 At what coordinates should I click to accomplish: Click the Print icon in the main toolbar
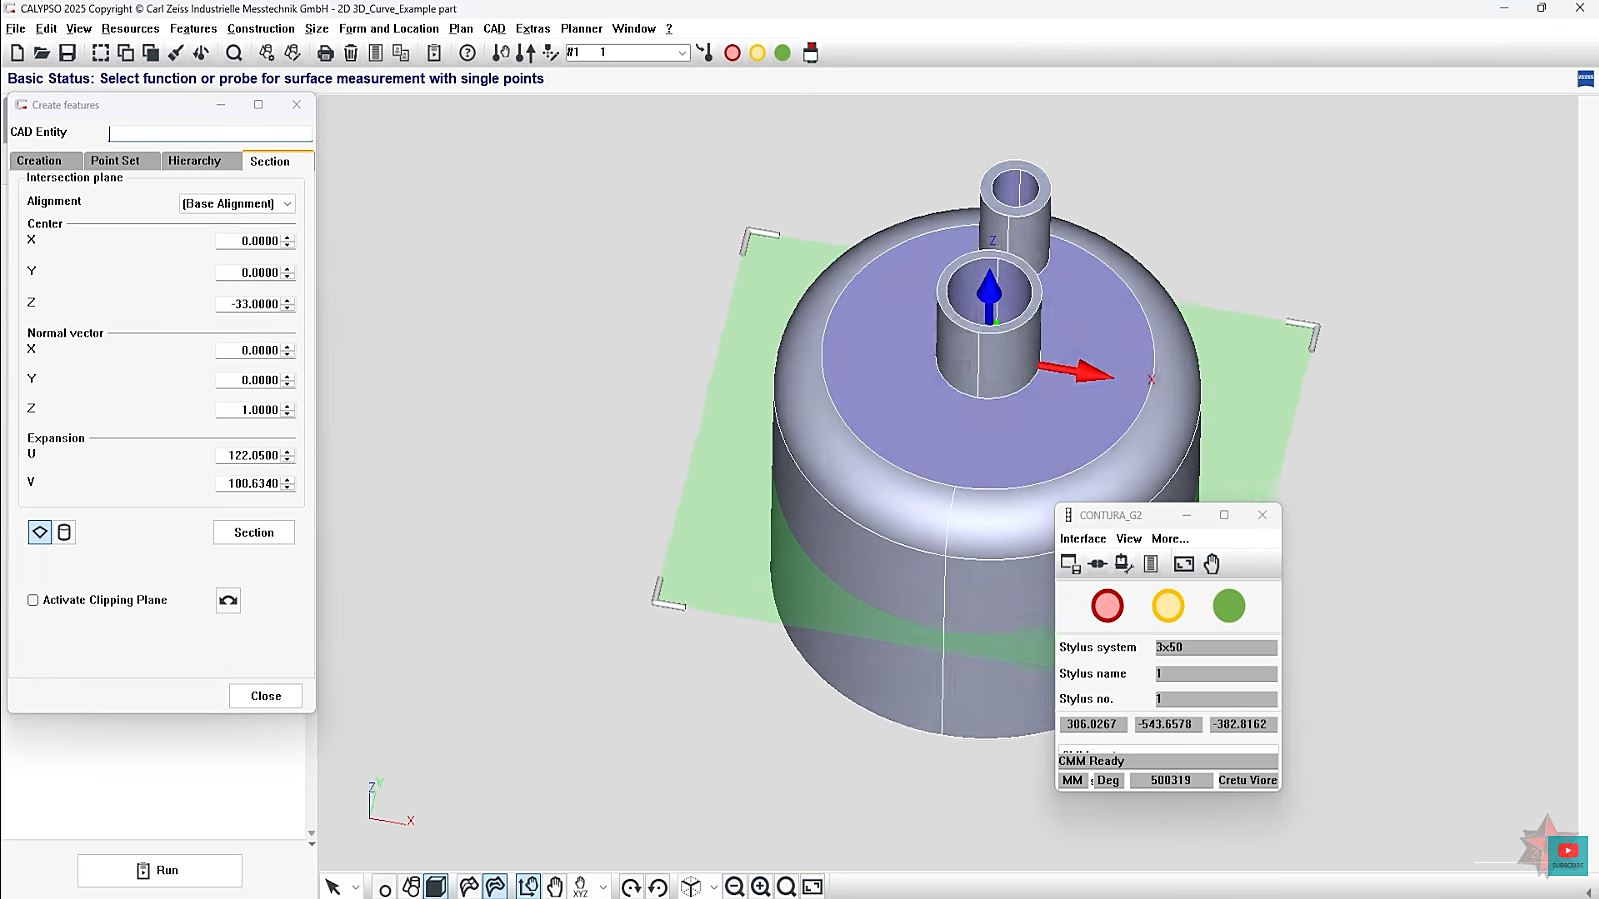coord(325,53)
